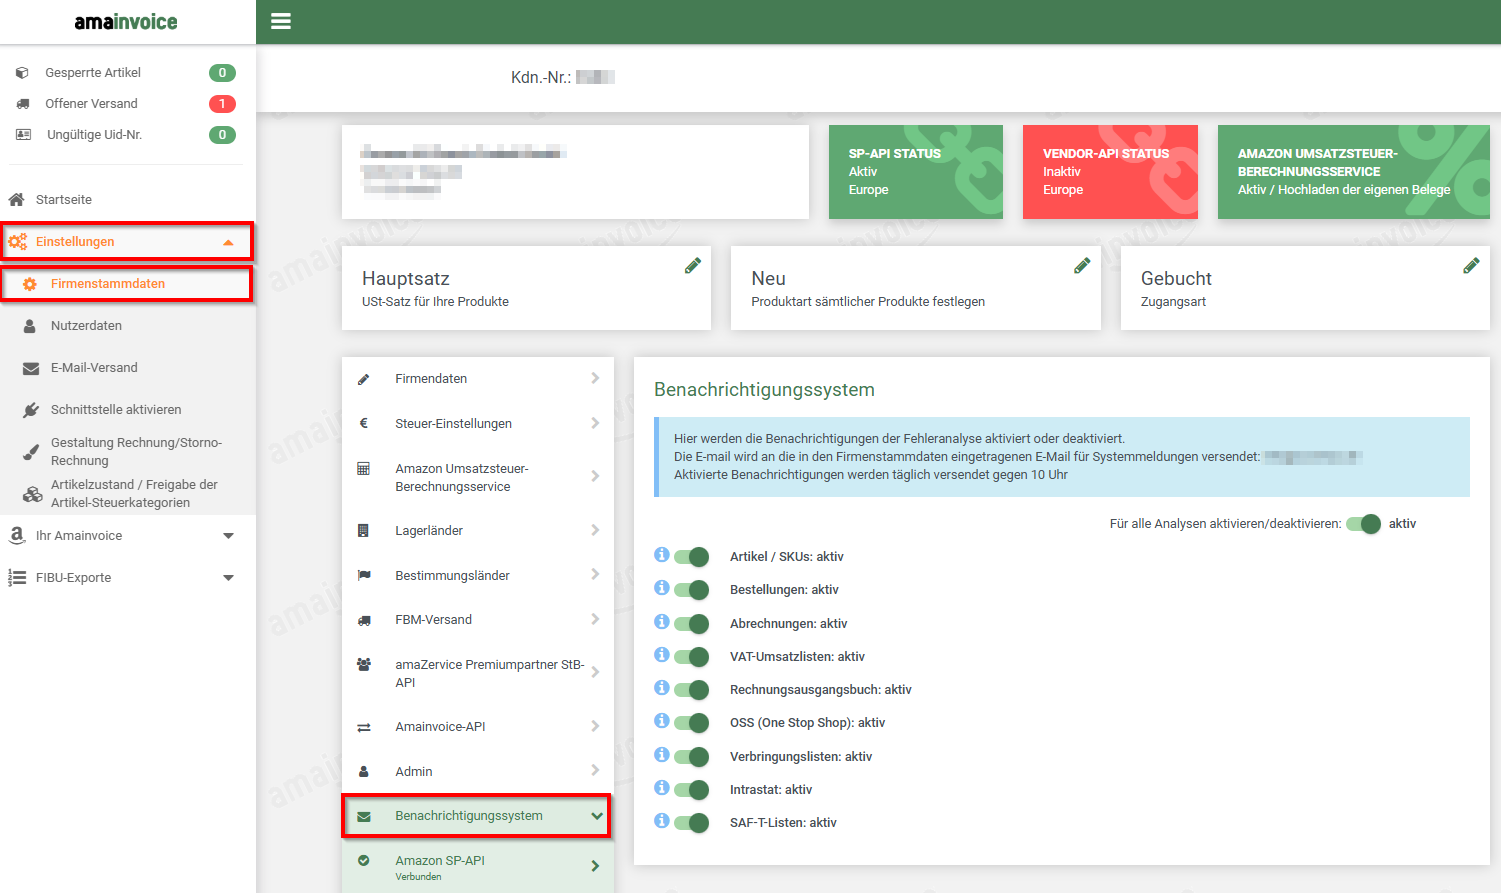Select Lagerländer in settings list
The width and height of the screenshot is (1501, 893).
(x=429, y=531)
